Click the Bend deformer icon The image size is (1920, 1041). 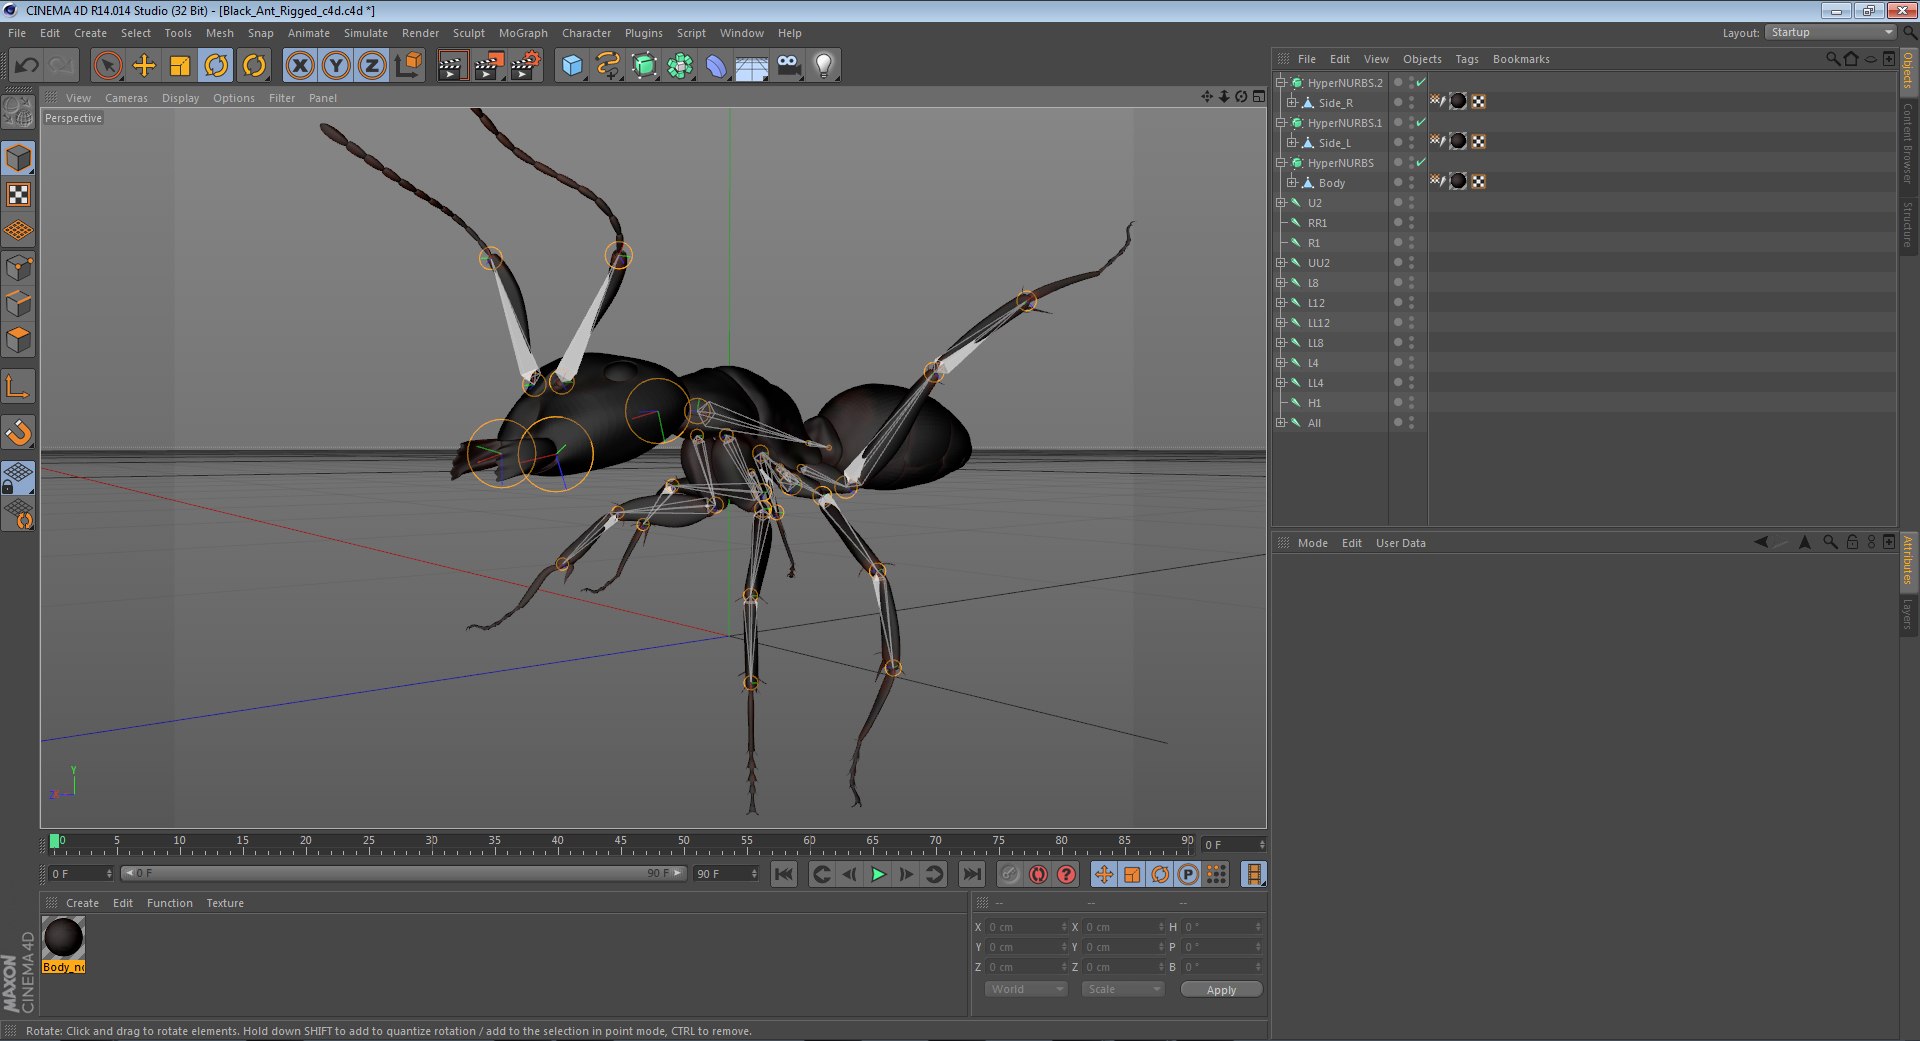[x=716, y=66]
